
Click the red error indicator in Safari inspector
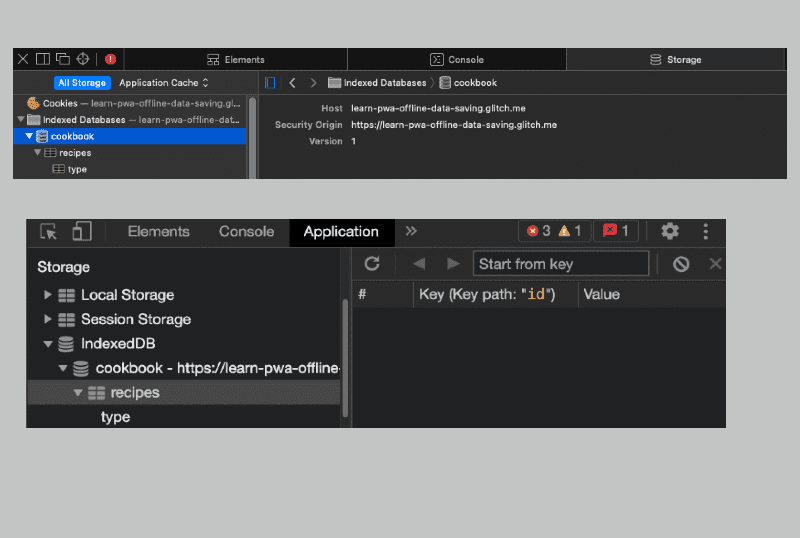(110, 59)
